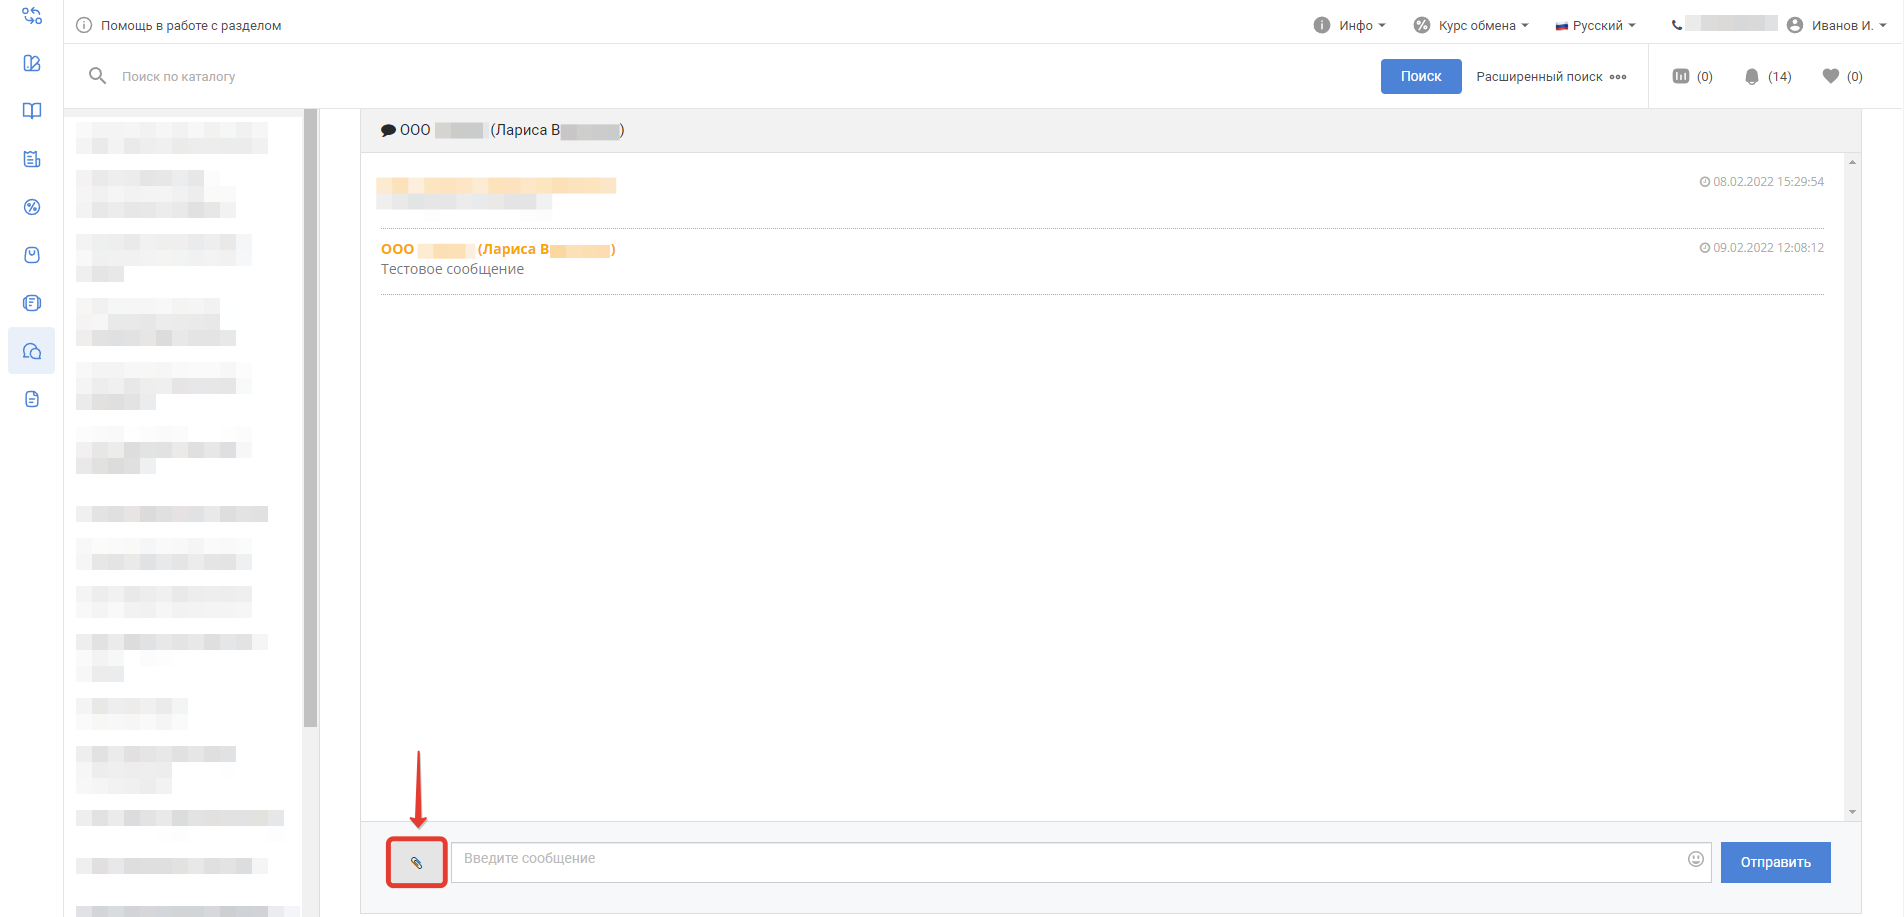Open Расширенный поиск advanced search
The width and height of the screenshot is (1904, 917).
(x=1550, y=77)
